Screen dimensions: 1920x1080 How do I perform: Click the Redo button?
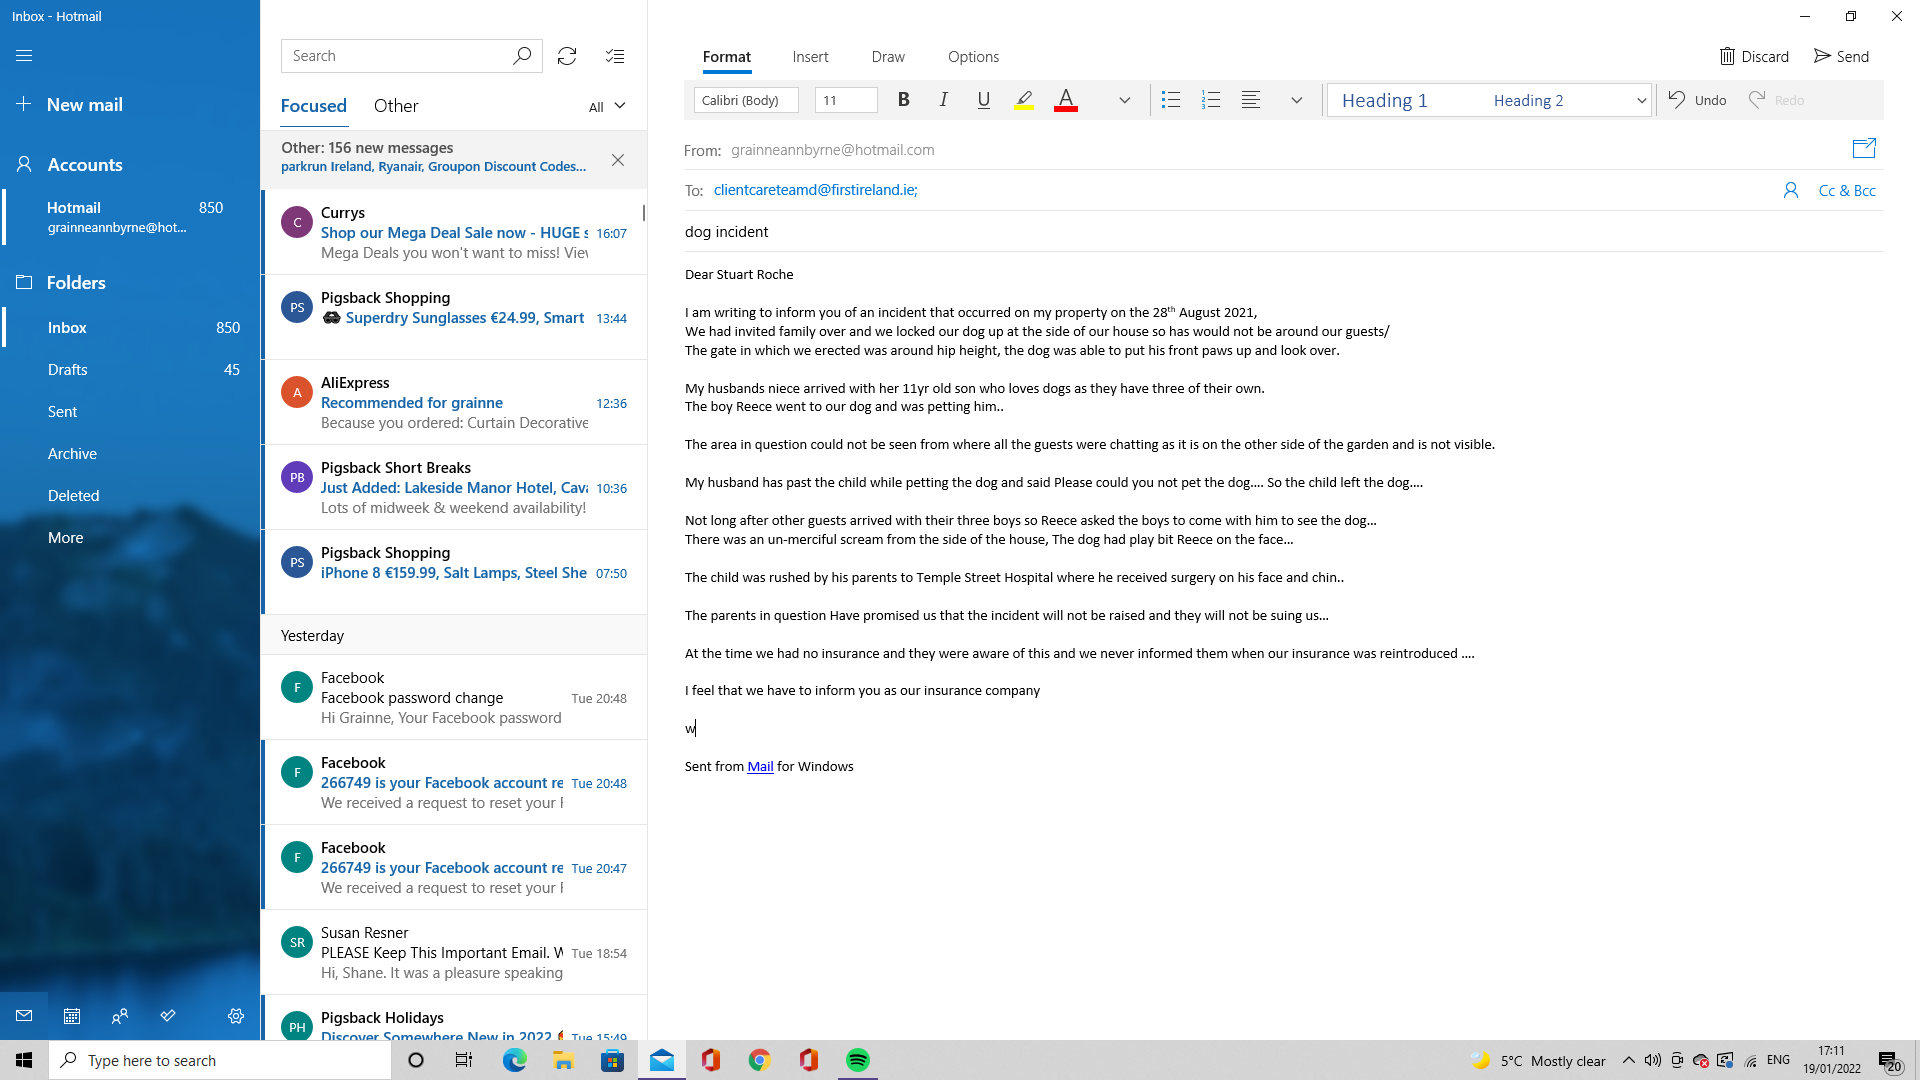point(1776,100)
